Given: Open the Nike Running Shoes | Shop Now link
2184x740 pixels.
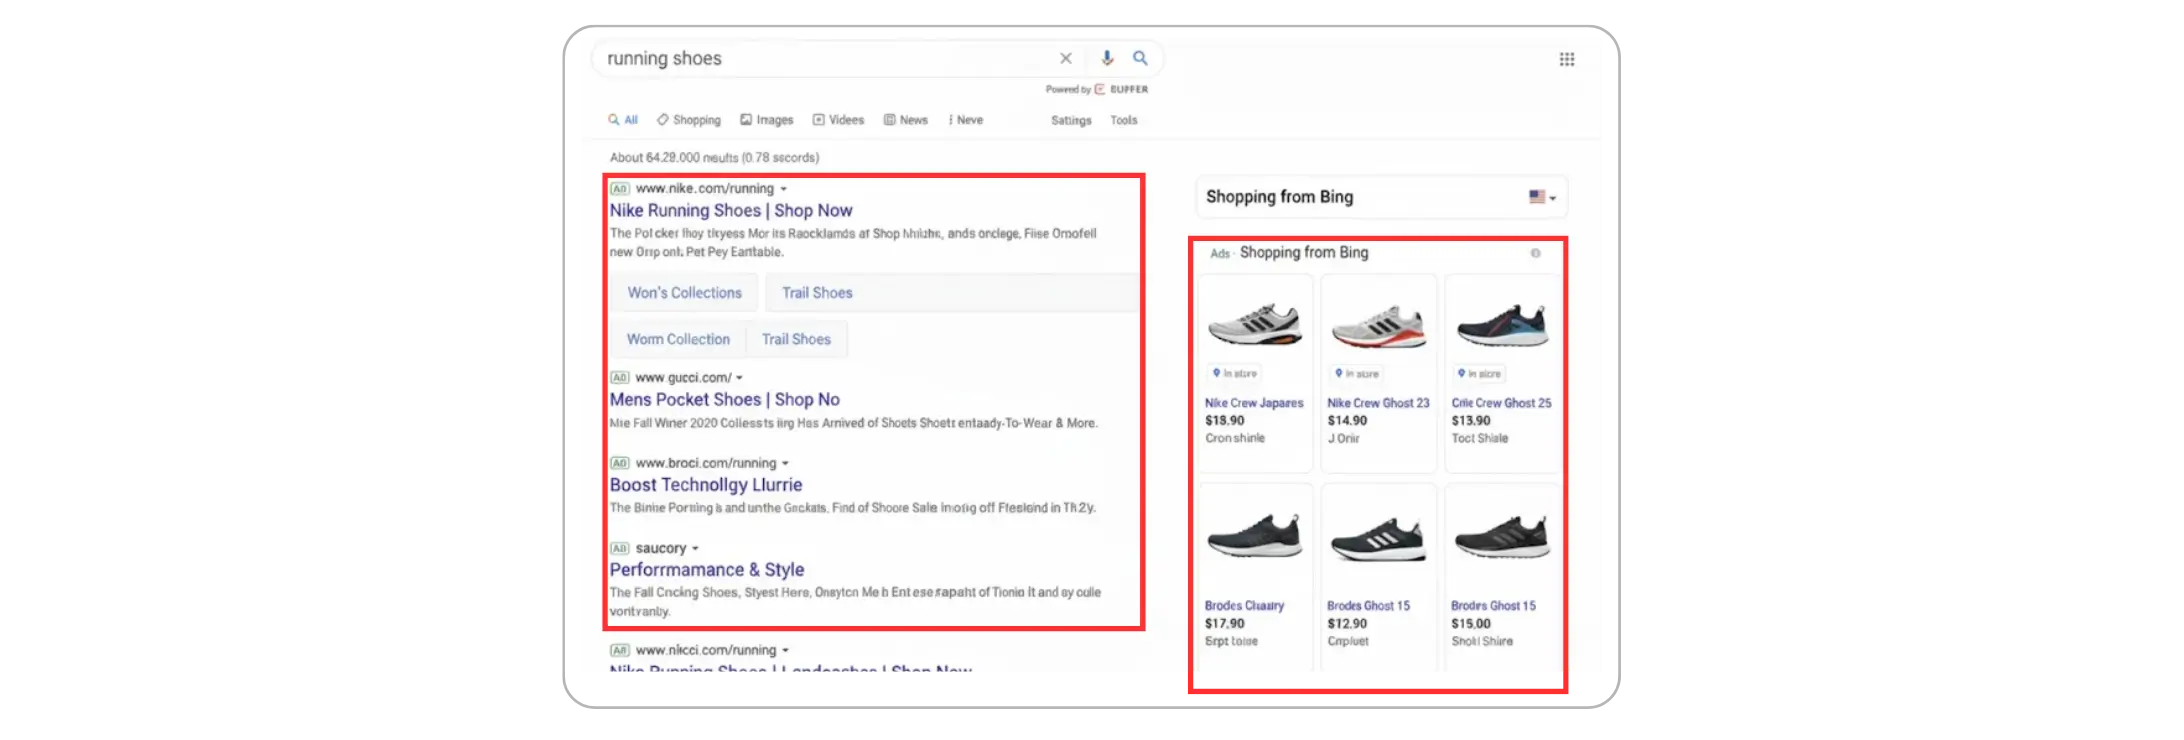Looking at the screenshot, I should [731, 211].
